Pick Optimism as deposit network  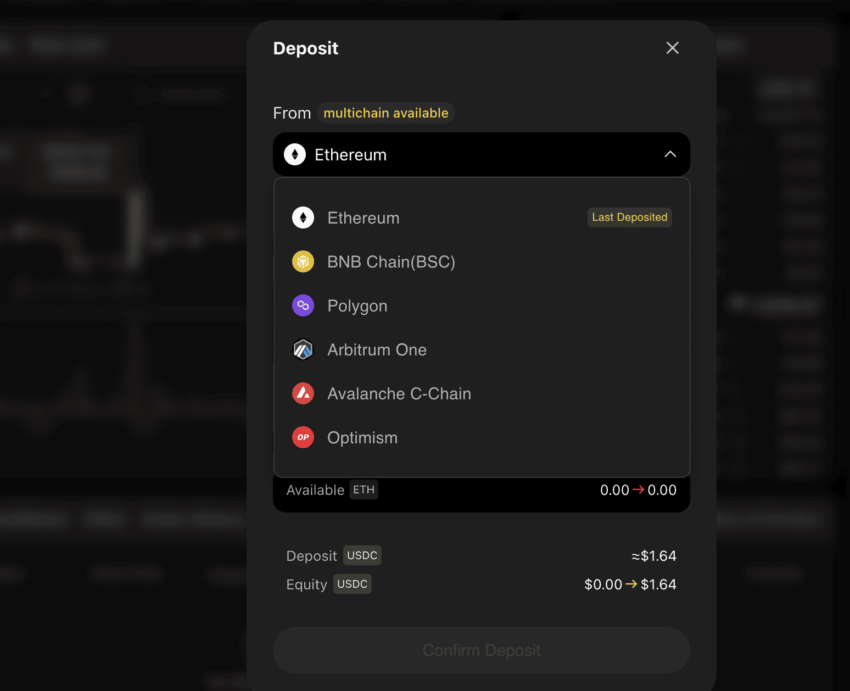(x=481, y=437)
